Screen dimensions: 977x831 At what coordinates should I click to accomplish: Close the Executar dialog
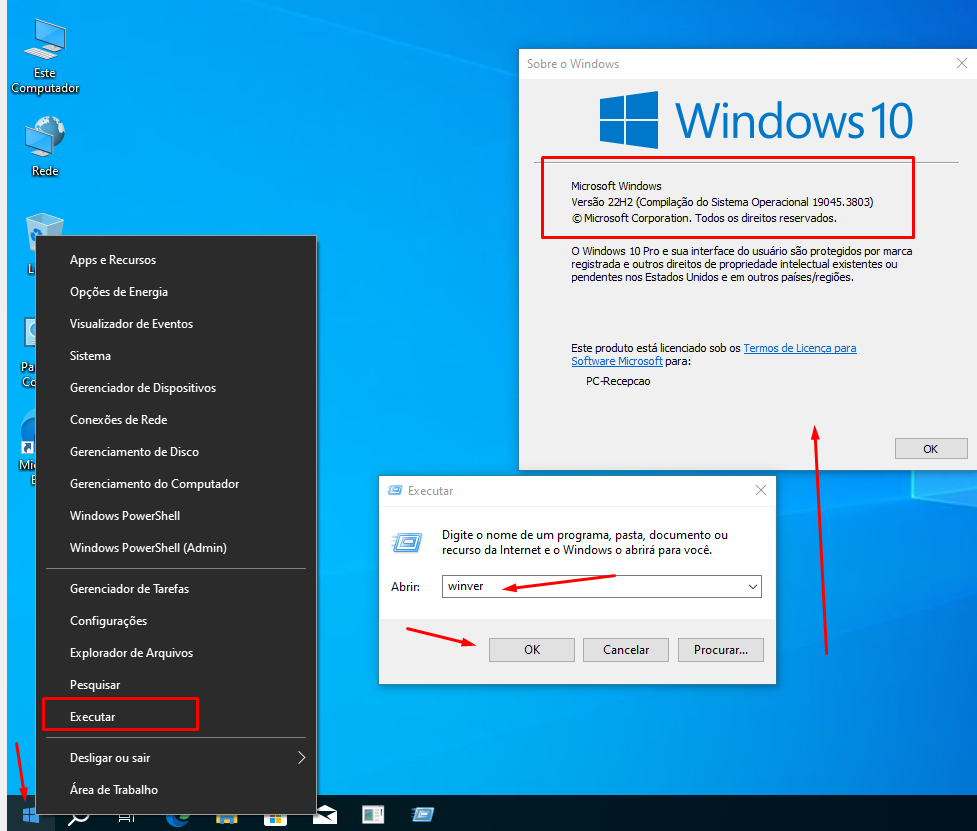pos(761,490)
